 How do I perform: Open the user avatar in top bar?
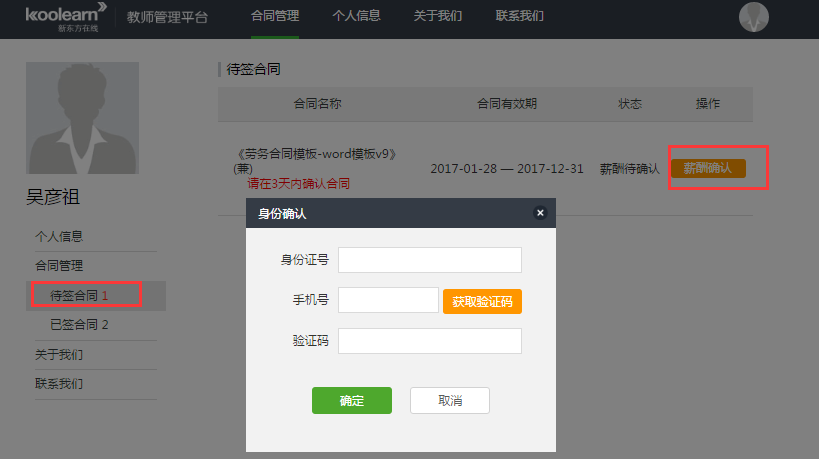(x=753, y=17)
